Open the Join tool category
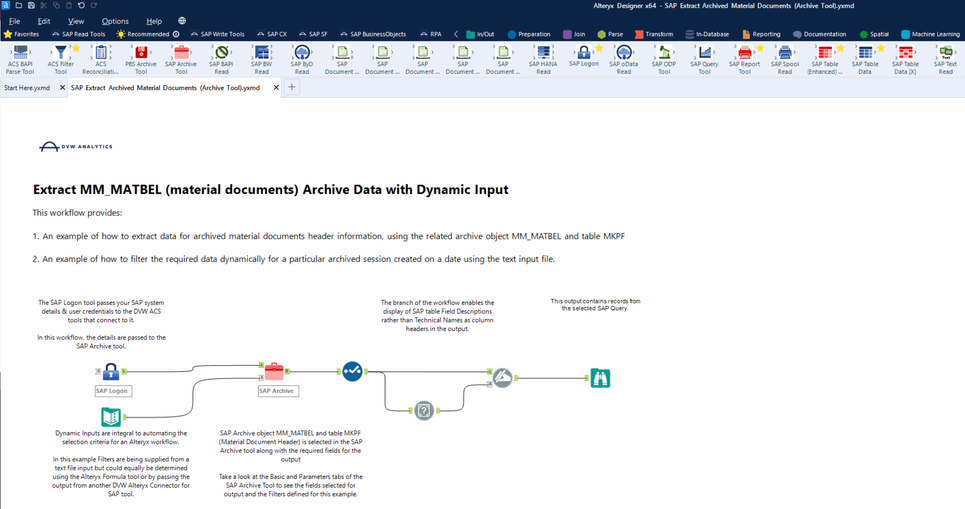Screen dimensions: 965x509 574,34
